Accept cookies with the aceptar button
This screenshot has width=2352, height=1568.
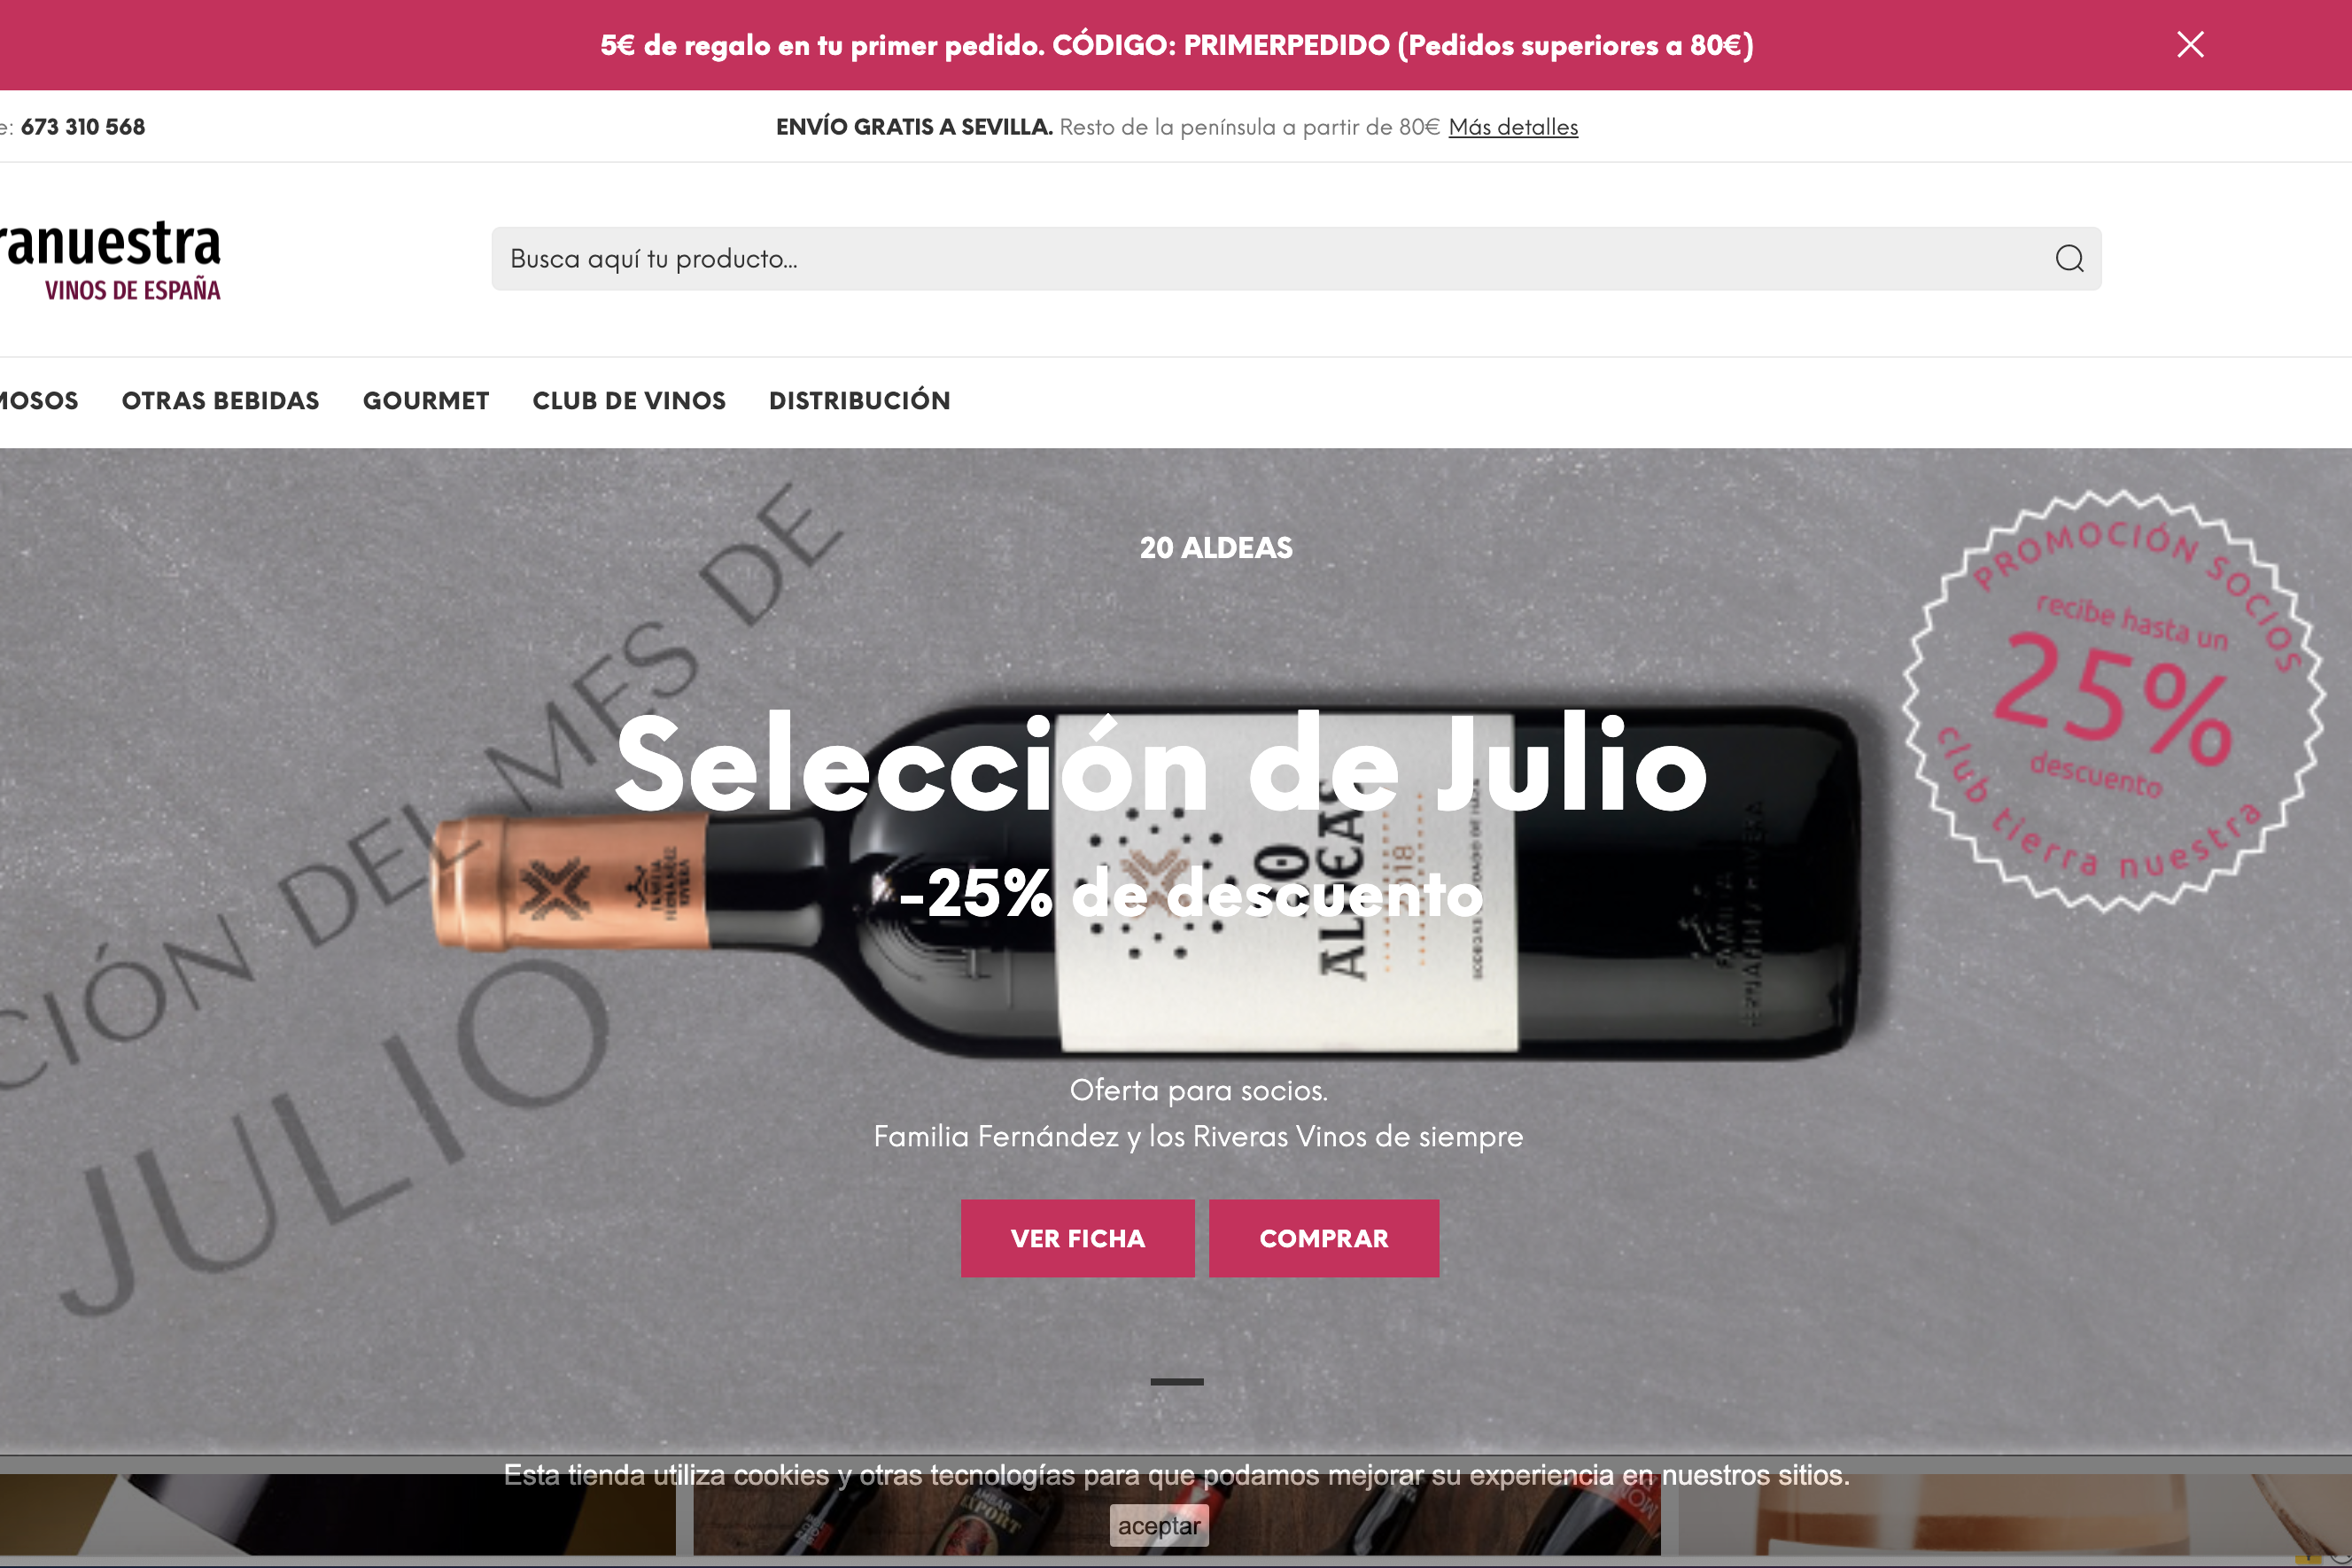click(x=1159, y=1526)
